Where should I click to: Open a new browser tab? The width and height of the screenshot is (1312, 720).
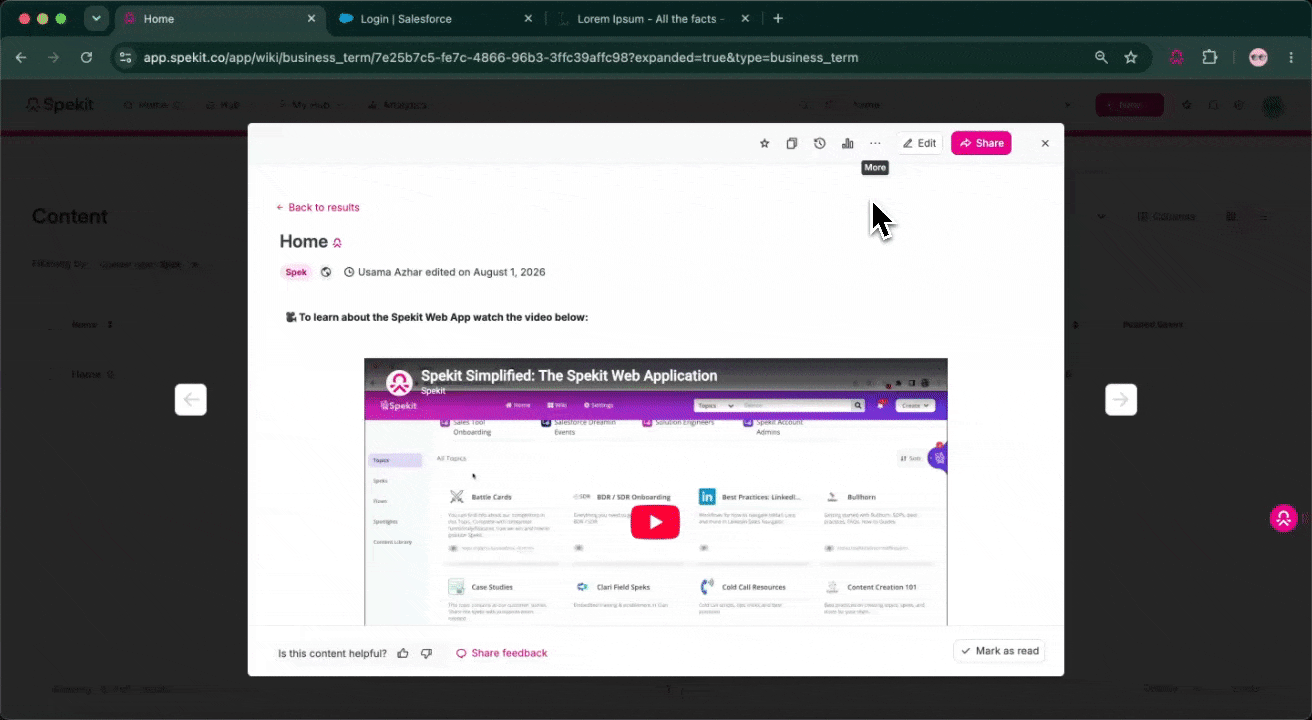pos(779,19)
